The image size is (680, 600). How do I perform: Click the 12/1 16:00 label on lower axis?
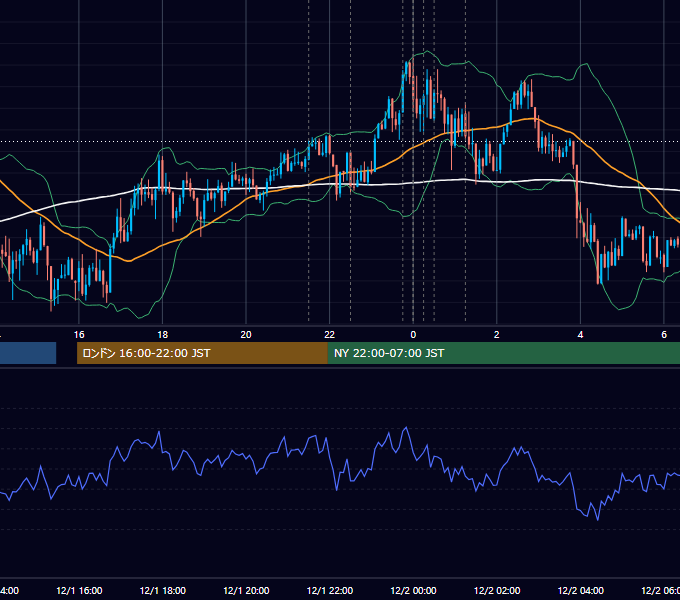[x=79, y=590]
